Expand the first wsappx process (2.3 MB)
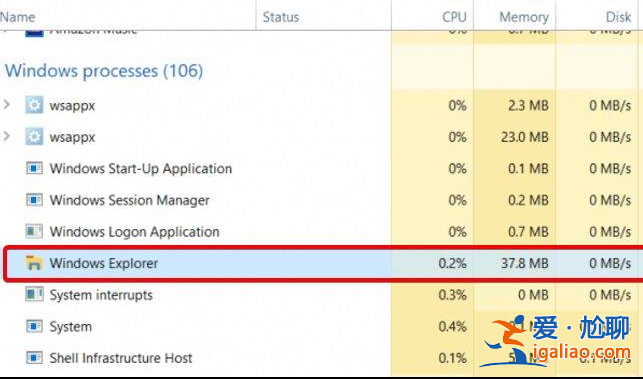The image size is (643, 379). point(7,105)
